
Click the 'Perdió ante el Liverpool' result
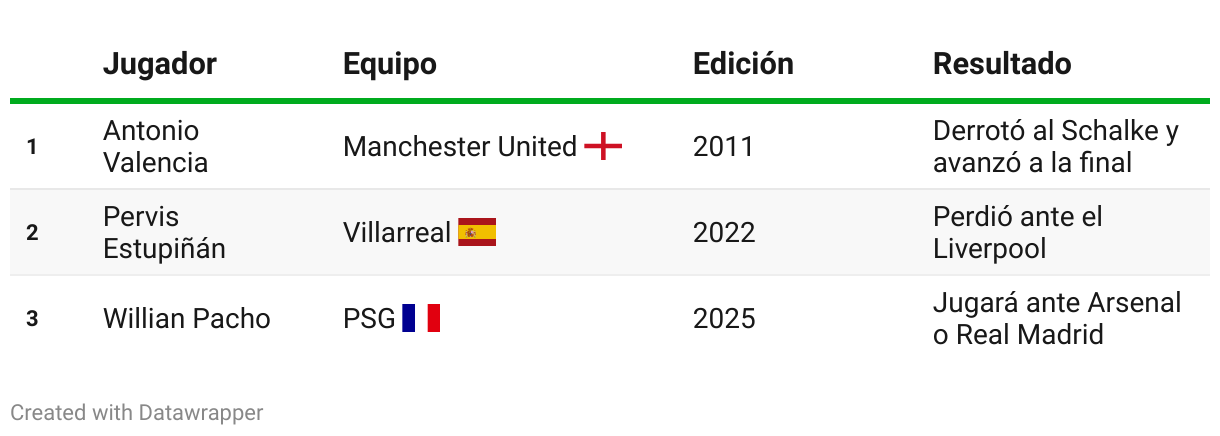click(1018, 233)
